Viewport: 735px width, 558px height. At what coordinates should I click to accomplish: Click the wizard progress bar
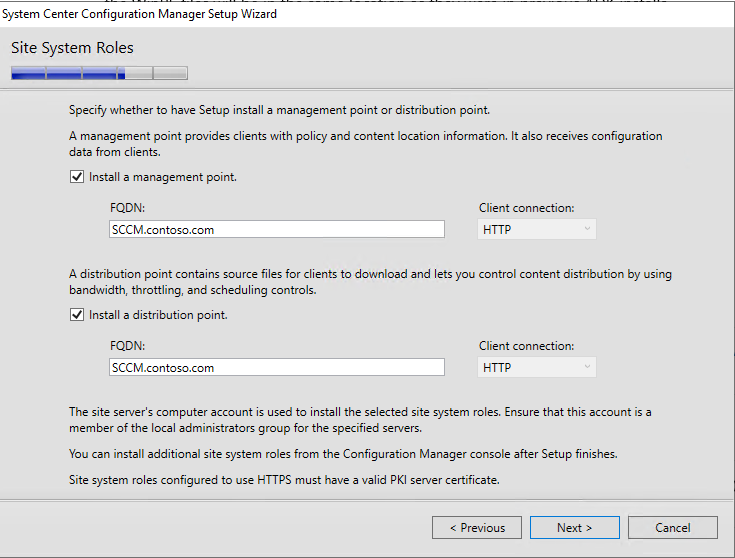(99, 73)
